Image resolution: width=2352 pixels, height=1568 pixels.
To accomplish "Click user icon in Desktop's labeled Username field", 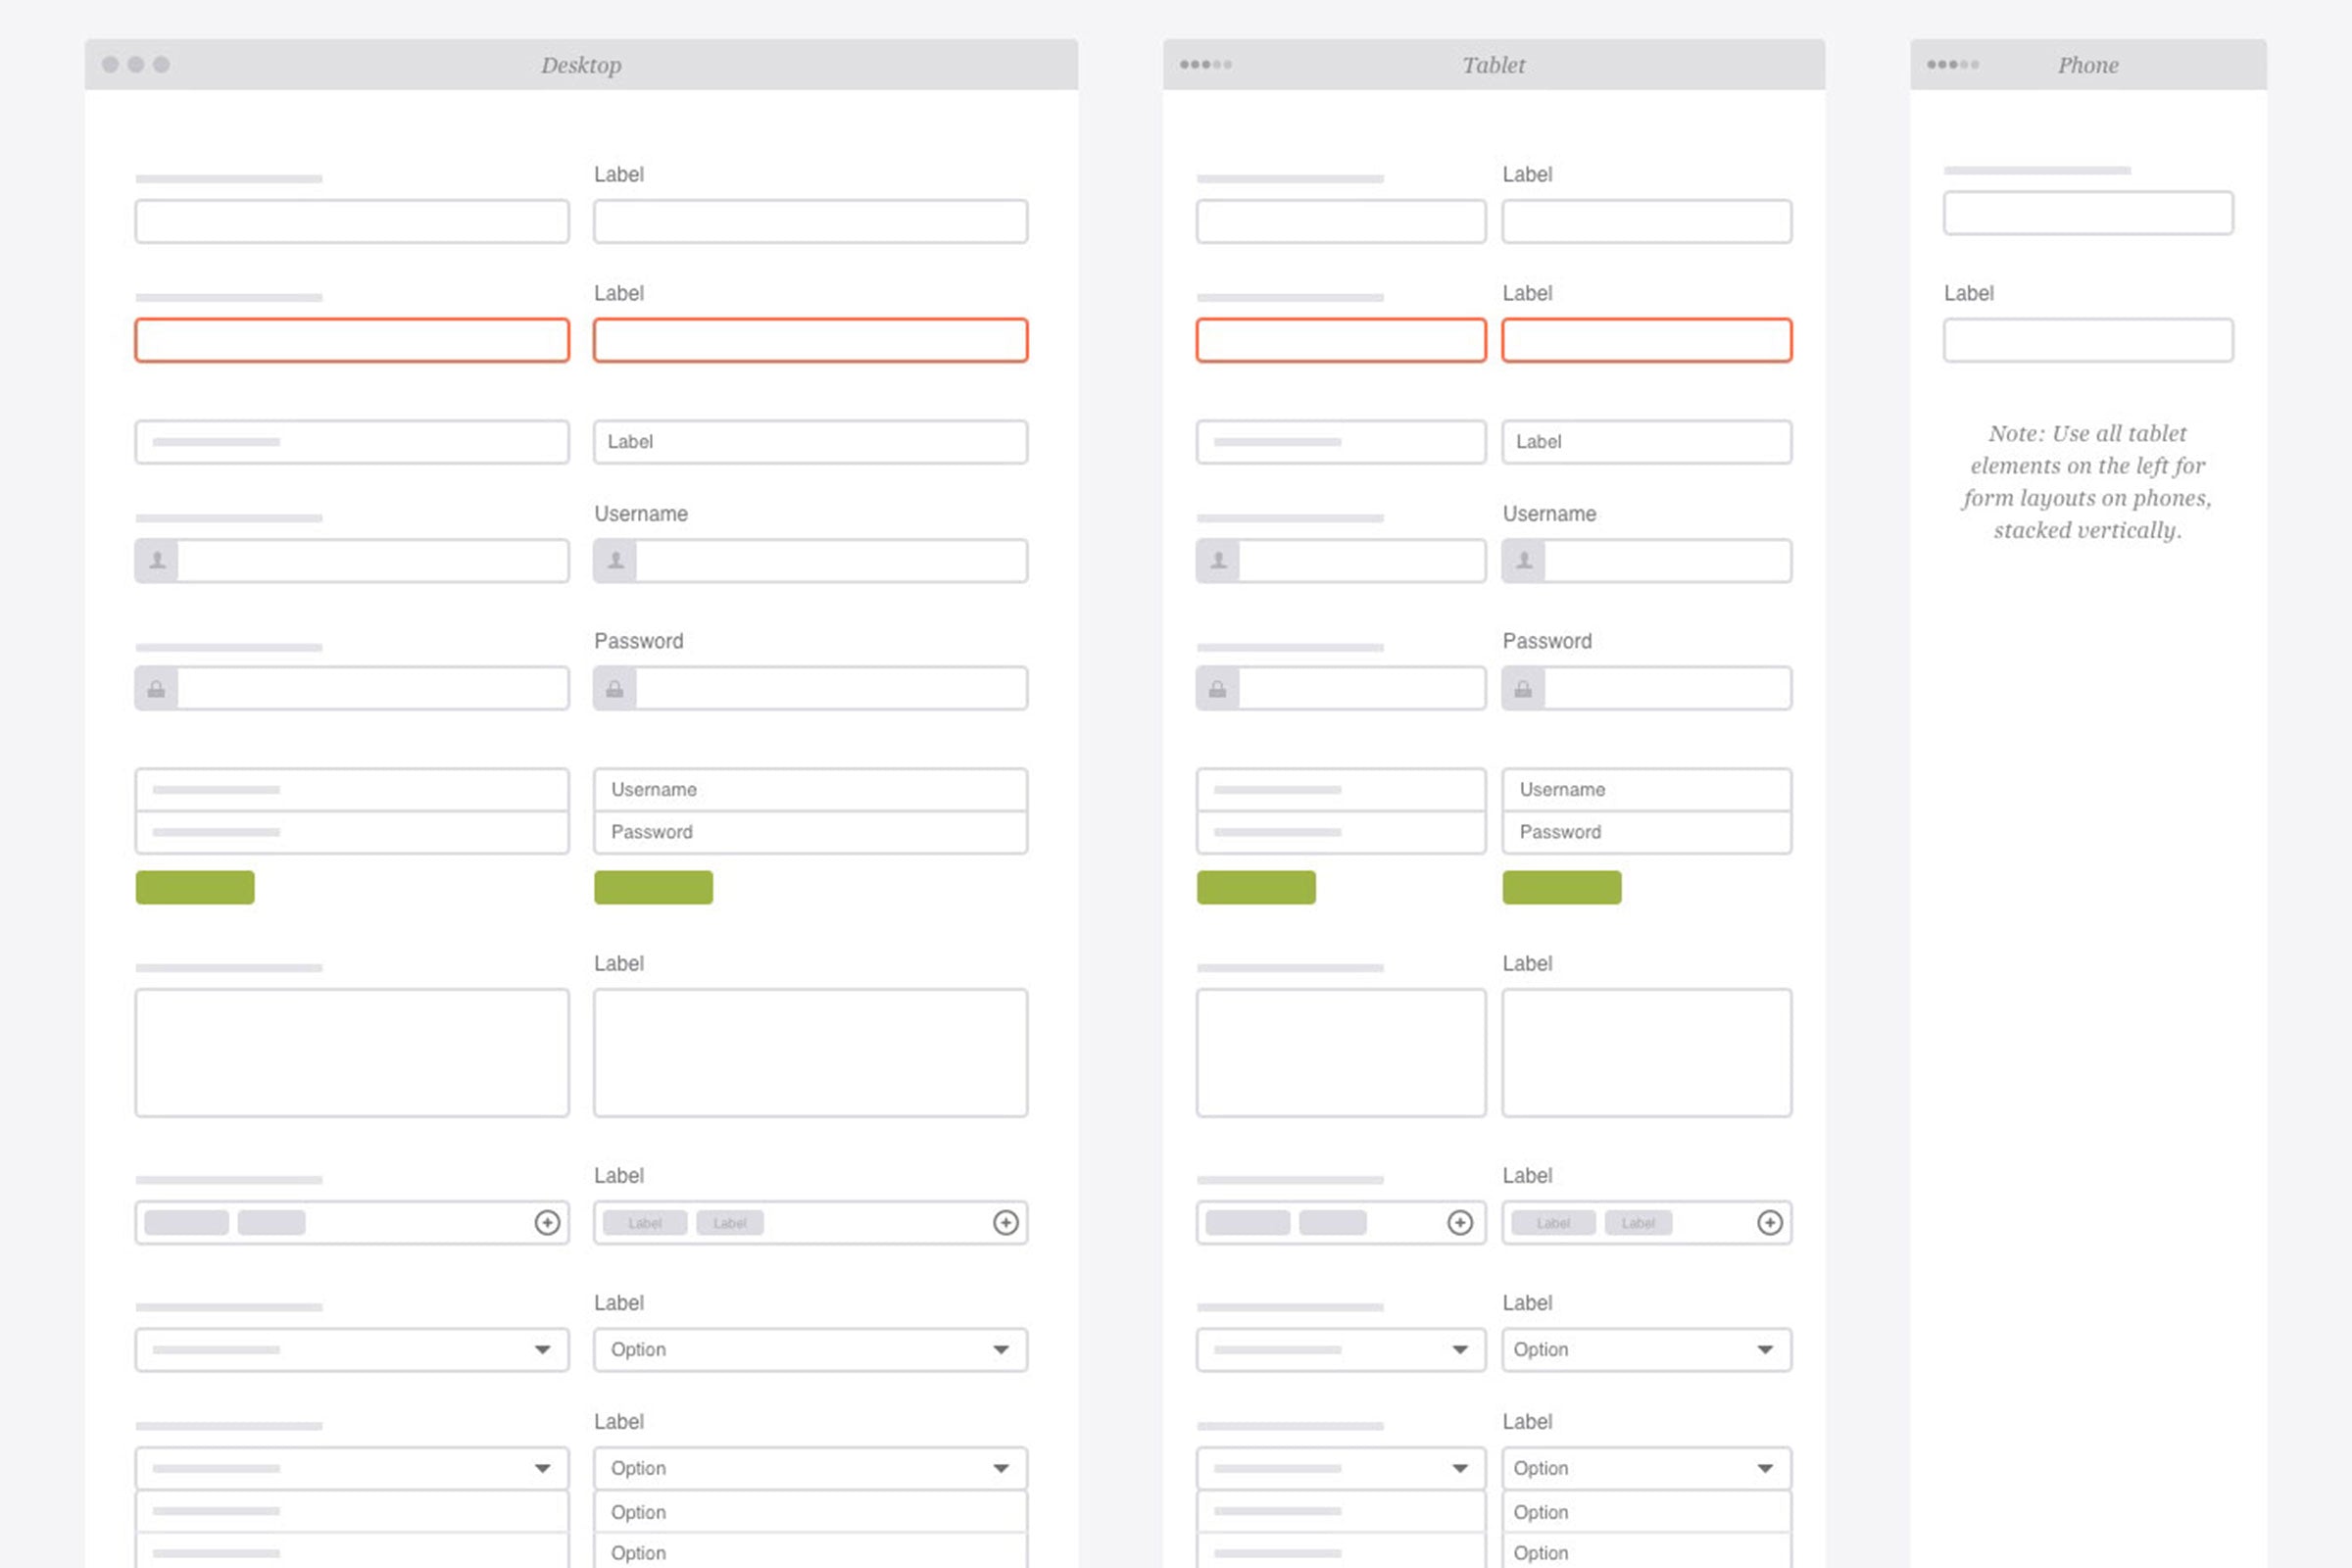I will [x=616, y=561].
